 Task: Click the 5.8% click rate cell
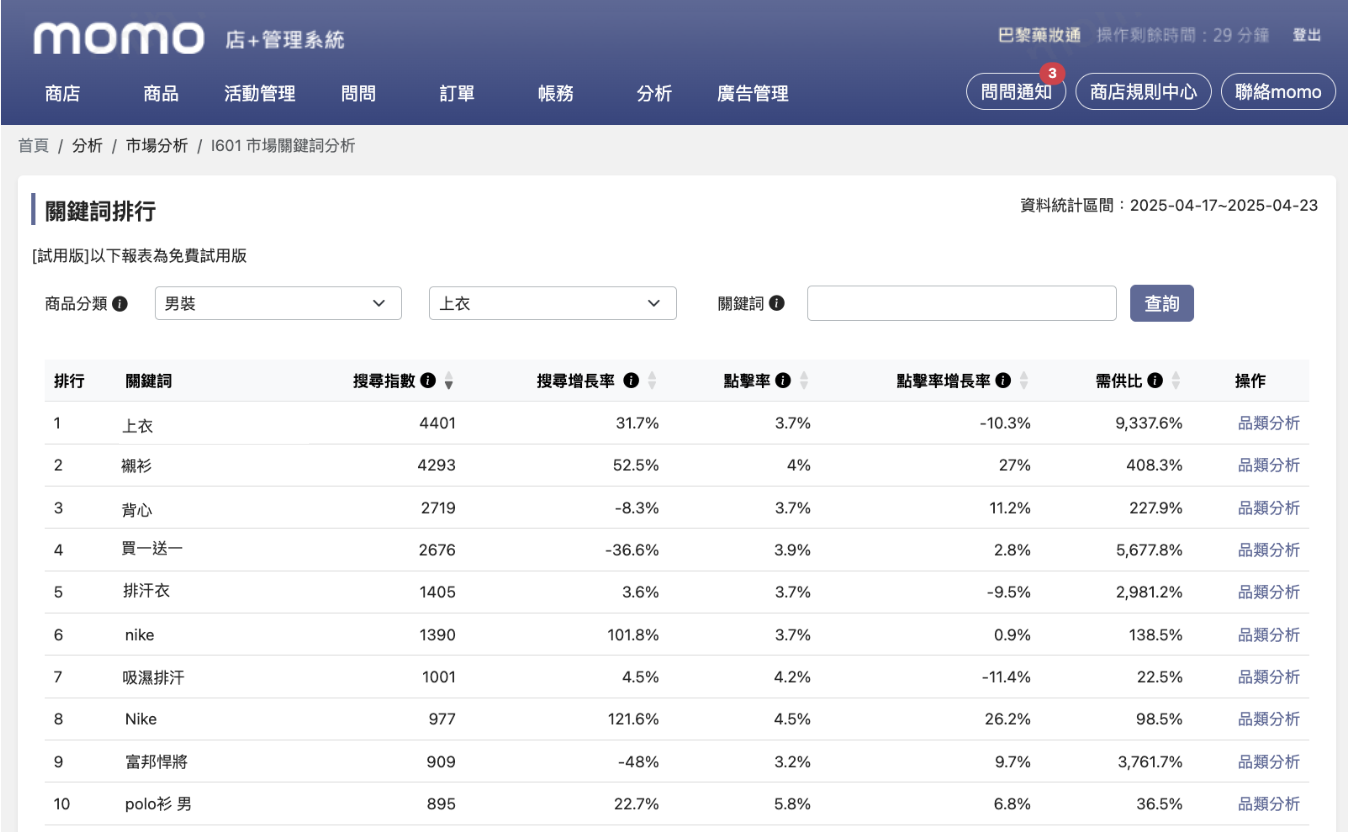792,804
